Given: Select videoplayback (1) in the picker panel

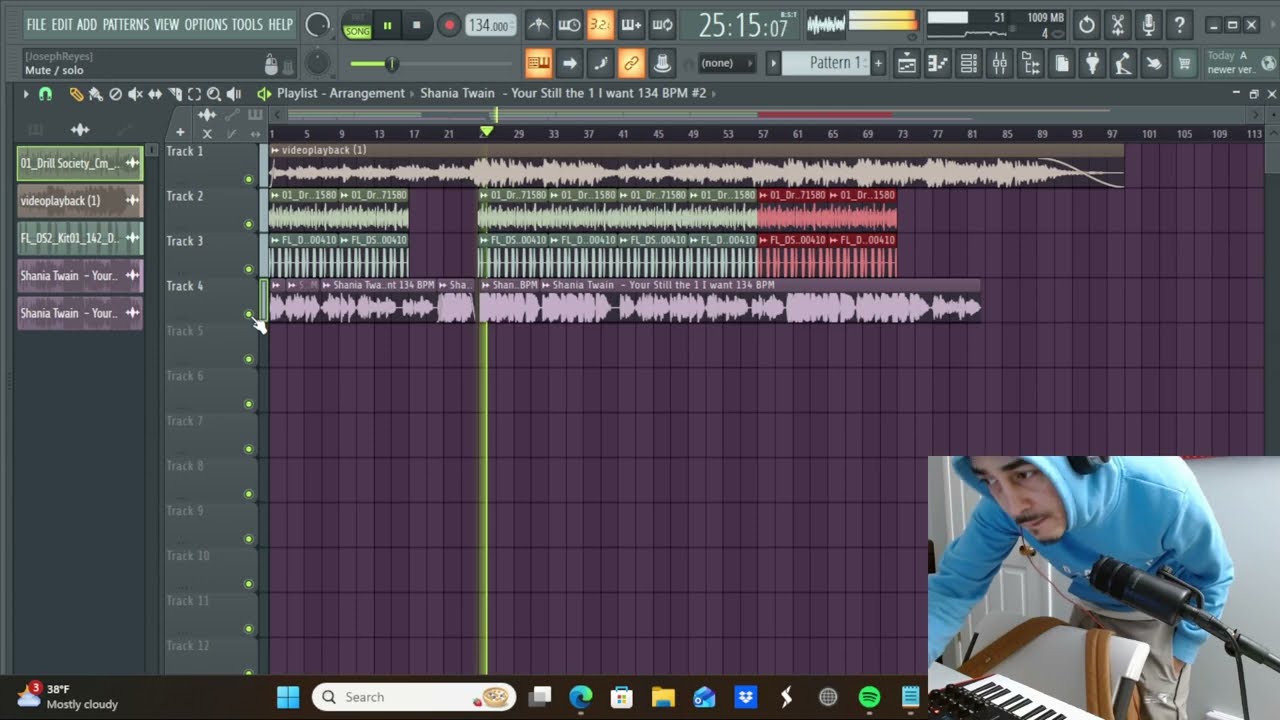Looking at the screenshot, I should (80, 201).
